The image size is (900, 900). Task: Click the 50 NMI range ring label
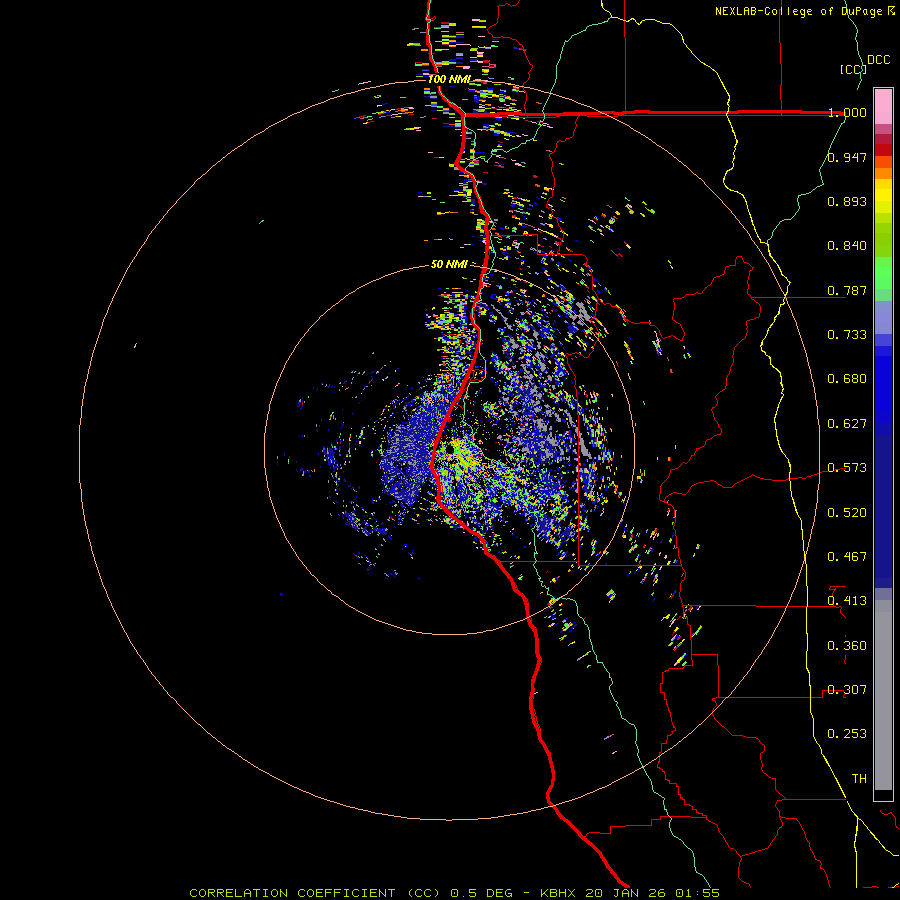point(449,265)
